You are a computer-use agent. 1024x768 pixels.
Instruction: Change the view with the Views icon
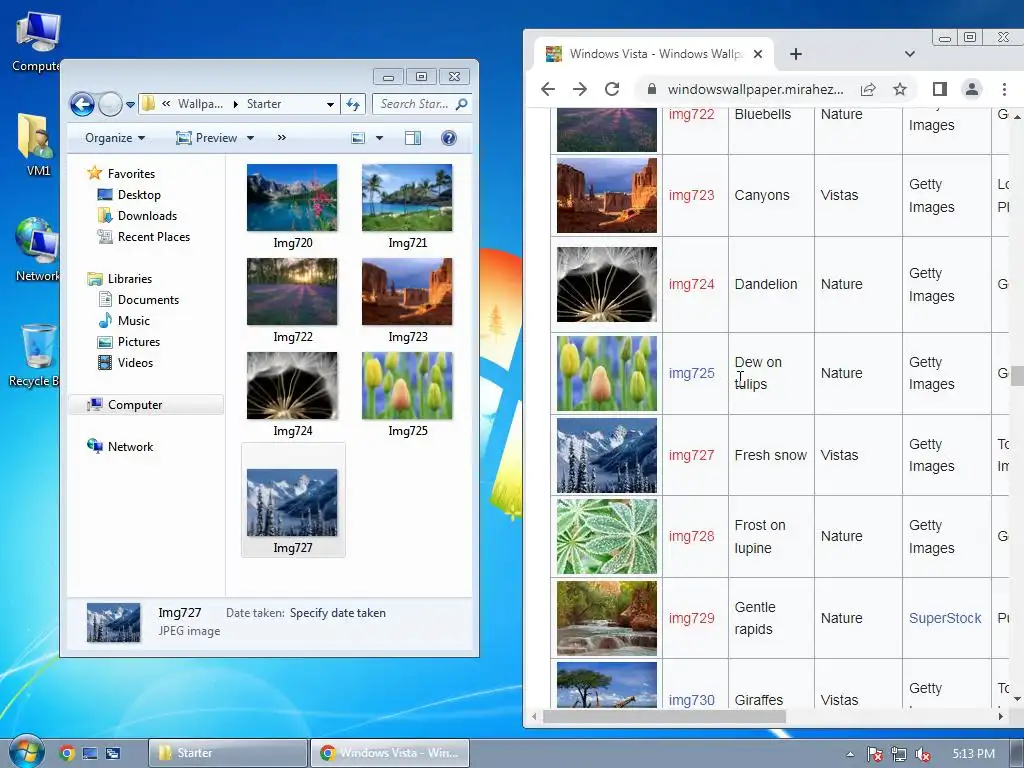click(358, 138)
